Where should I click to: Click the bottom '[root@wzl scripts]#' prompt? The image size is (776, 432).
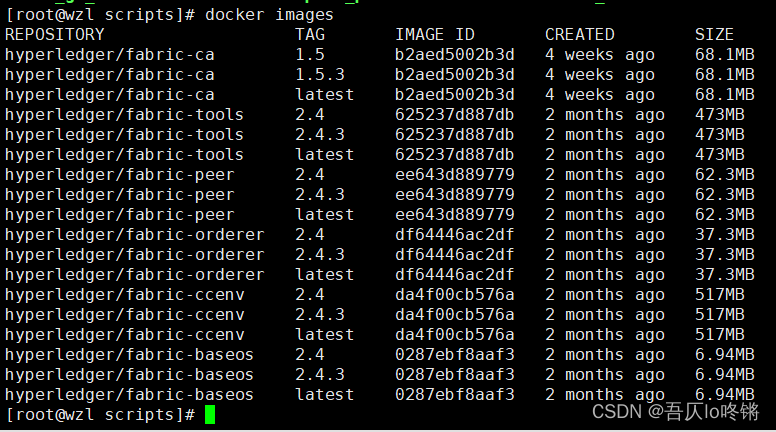[99, 415]
